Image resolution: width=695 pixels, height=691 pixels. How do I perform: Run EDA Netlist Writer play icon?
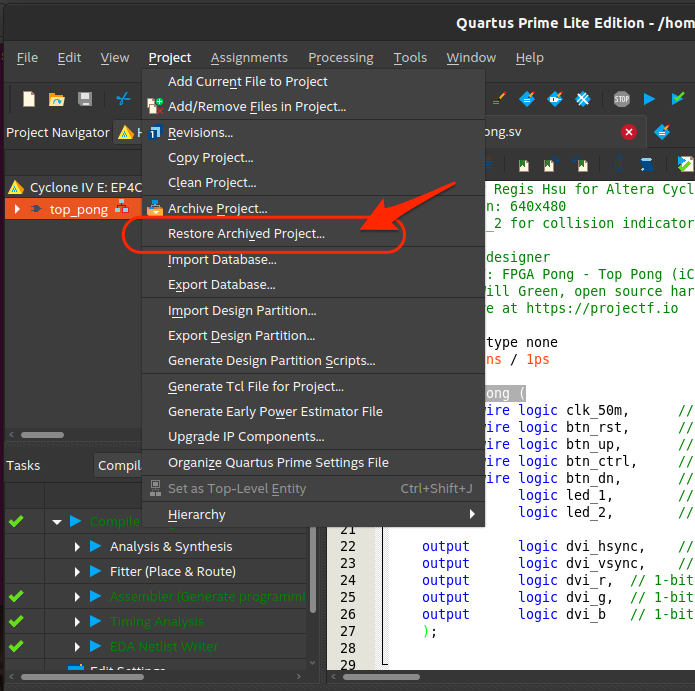tap(95, 646)
